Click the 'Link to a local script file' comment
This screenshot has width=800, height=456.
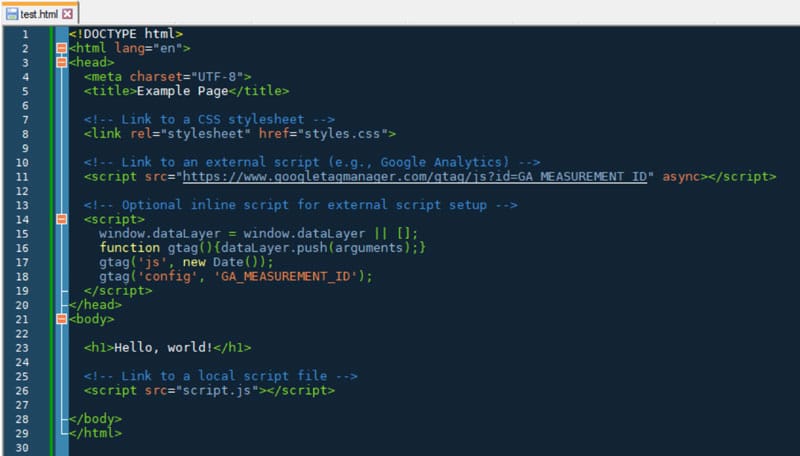220,376
